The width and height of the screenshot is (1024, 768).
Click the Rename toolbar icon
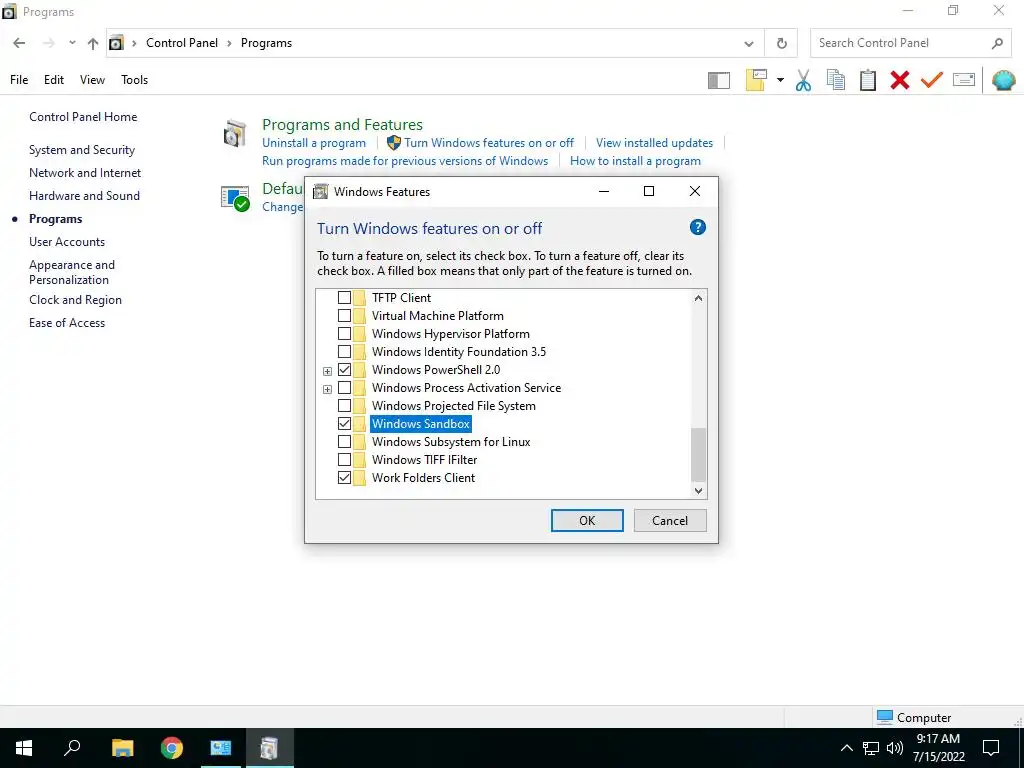pos(964,80)
